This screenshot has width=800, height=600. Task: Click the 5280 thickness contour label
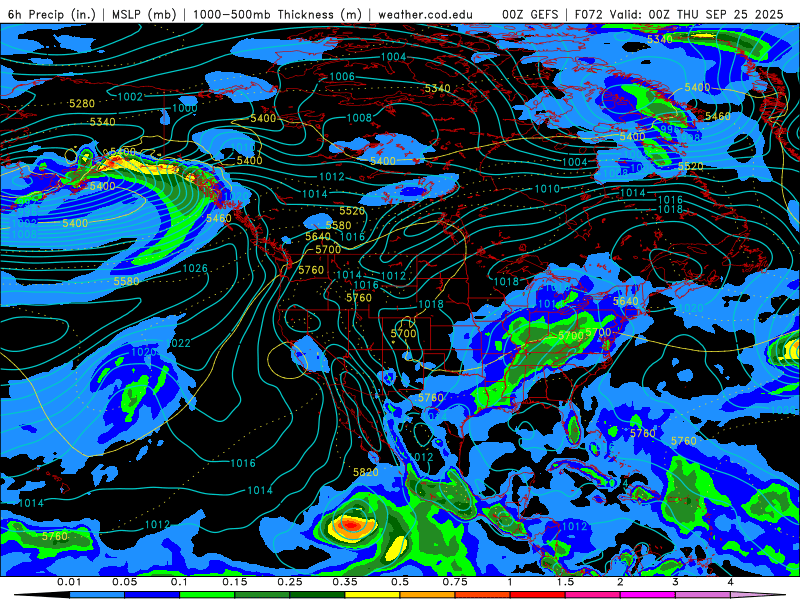82,104
